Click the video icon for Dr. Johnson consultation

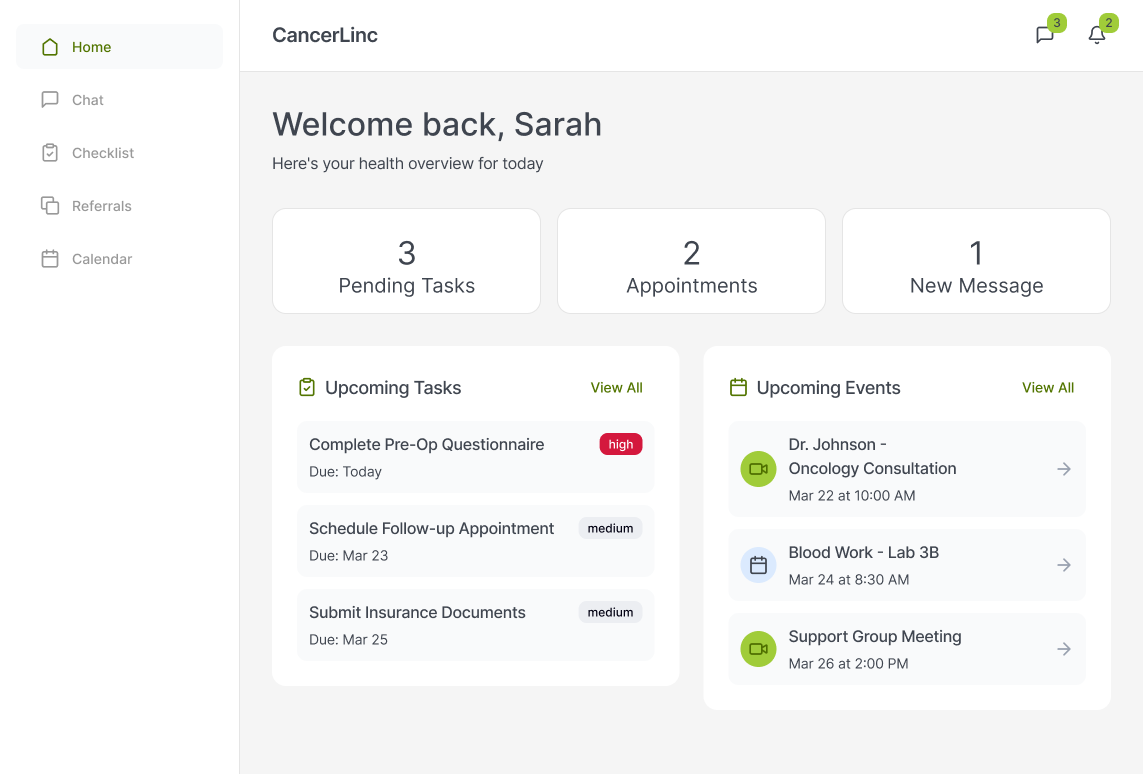click(758, 468)
